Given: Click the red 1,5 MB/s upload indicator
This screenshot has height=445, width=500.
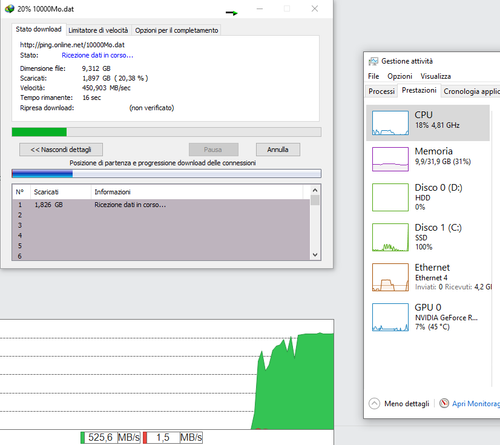Looking at the screenshot, I should point(173,437).
